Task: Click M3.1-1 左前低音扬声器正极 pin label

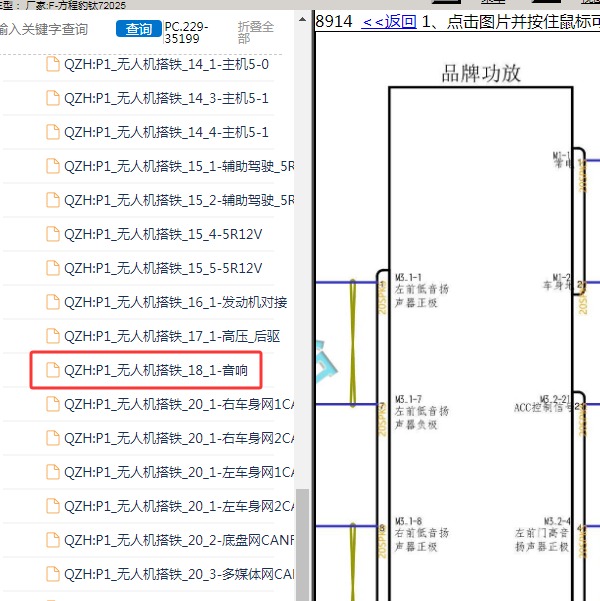Action: tap(421, 290)
